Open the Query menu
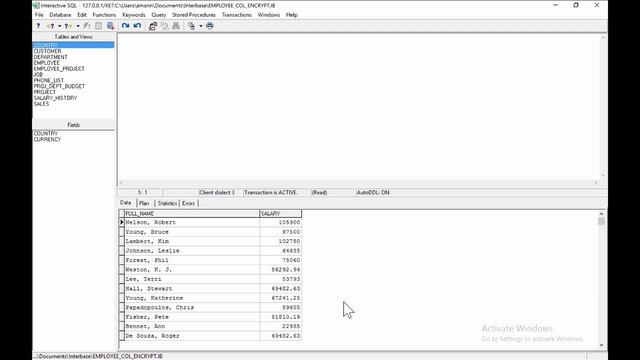 [159, 15]
